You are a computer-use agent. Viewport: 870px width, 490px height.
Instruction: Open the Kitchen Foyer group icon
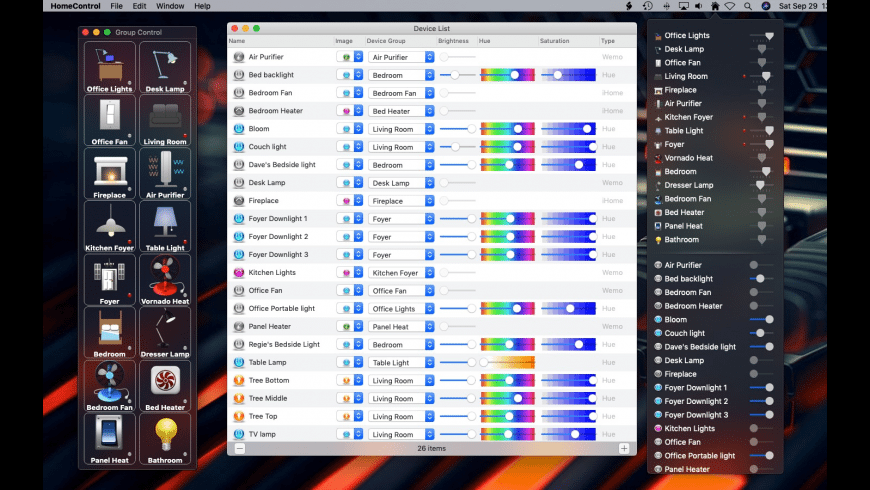point(110,224)
